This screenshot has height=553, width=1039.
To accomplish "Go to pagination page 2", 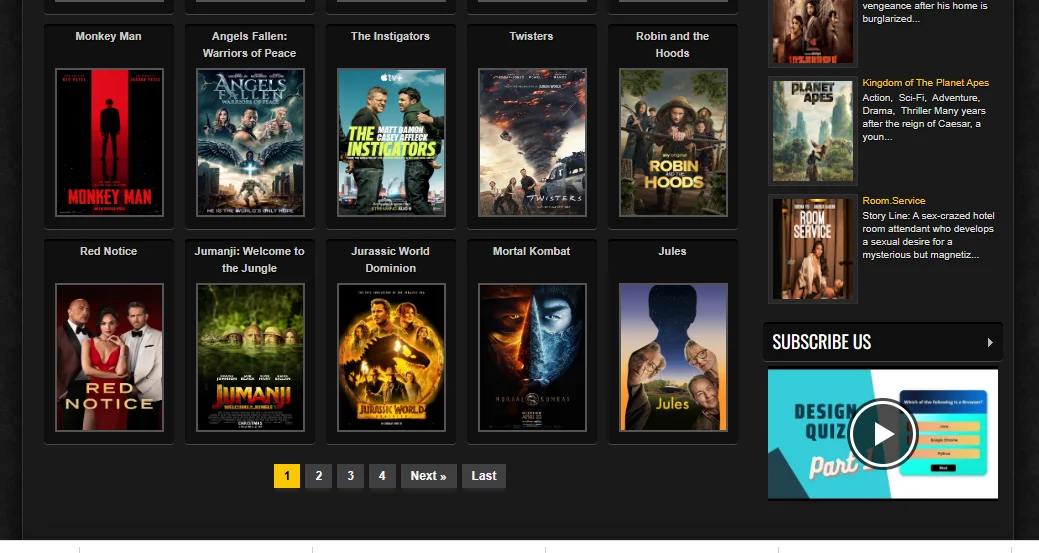I will pos(319,476).
